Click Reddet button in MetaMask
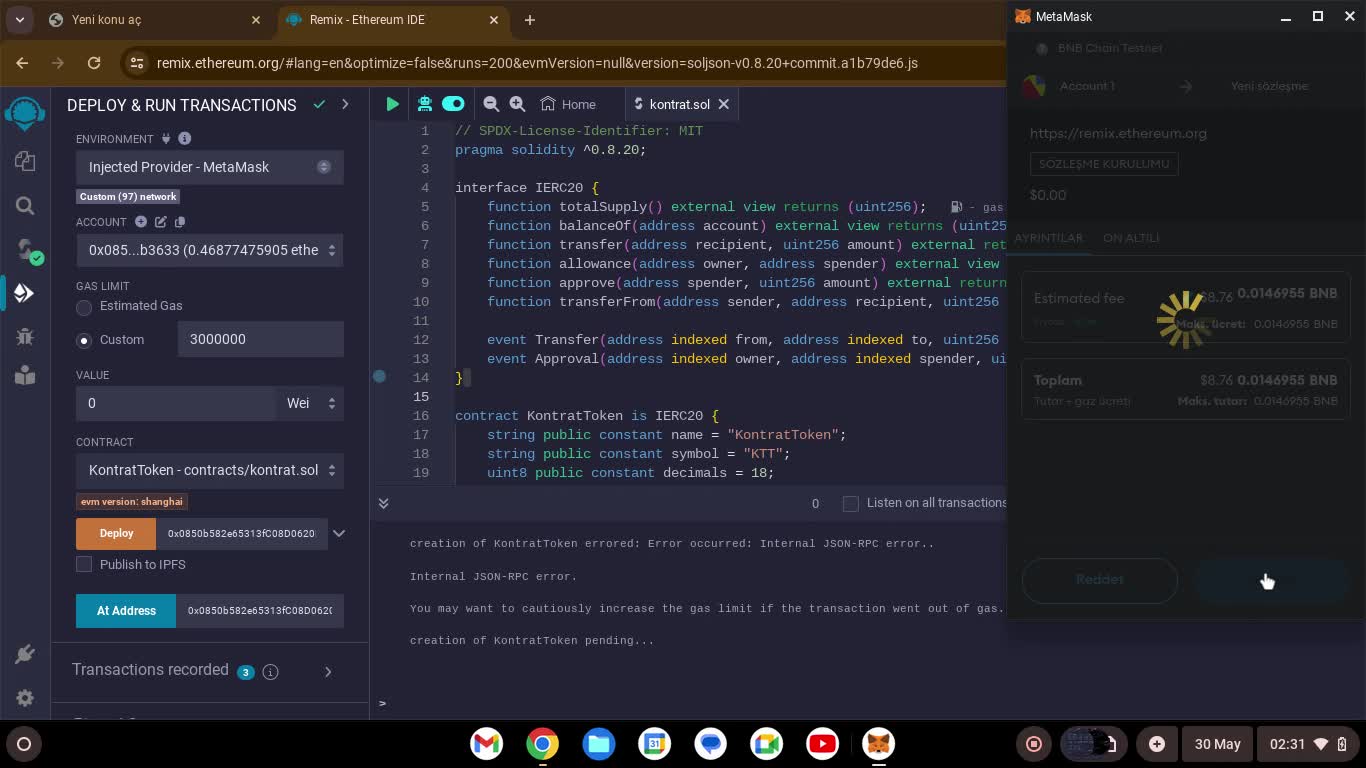 point(1099,580)
